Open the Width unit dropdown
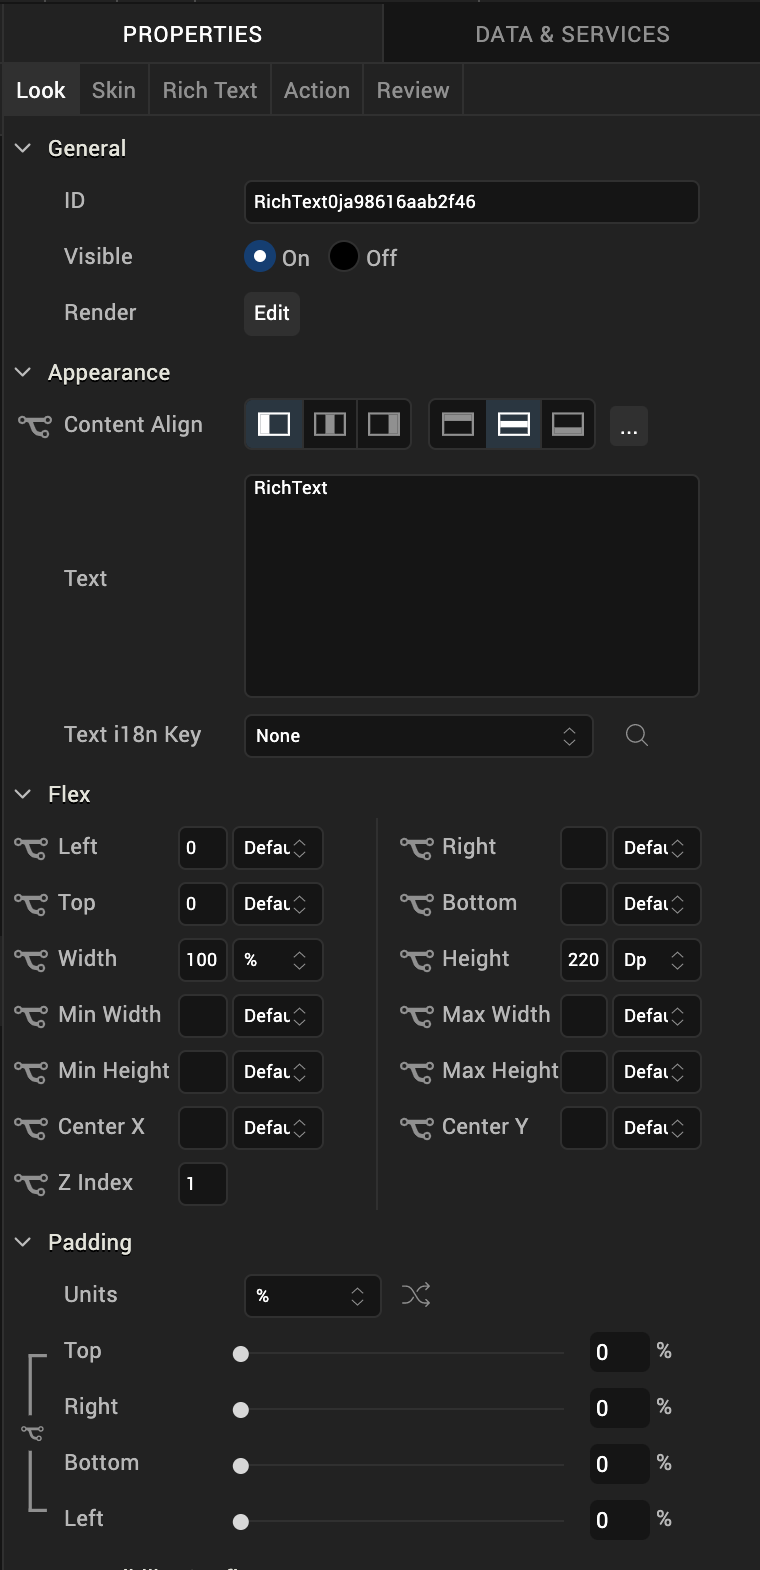Screen dimensions: 760x1570 click(x=277, y=960)
